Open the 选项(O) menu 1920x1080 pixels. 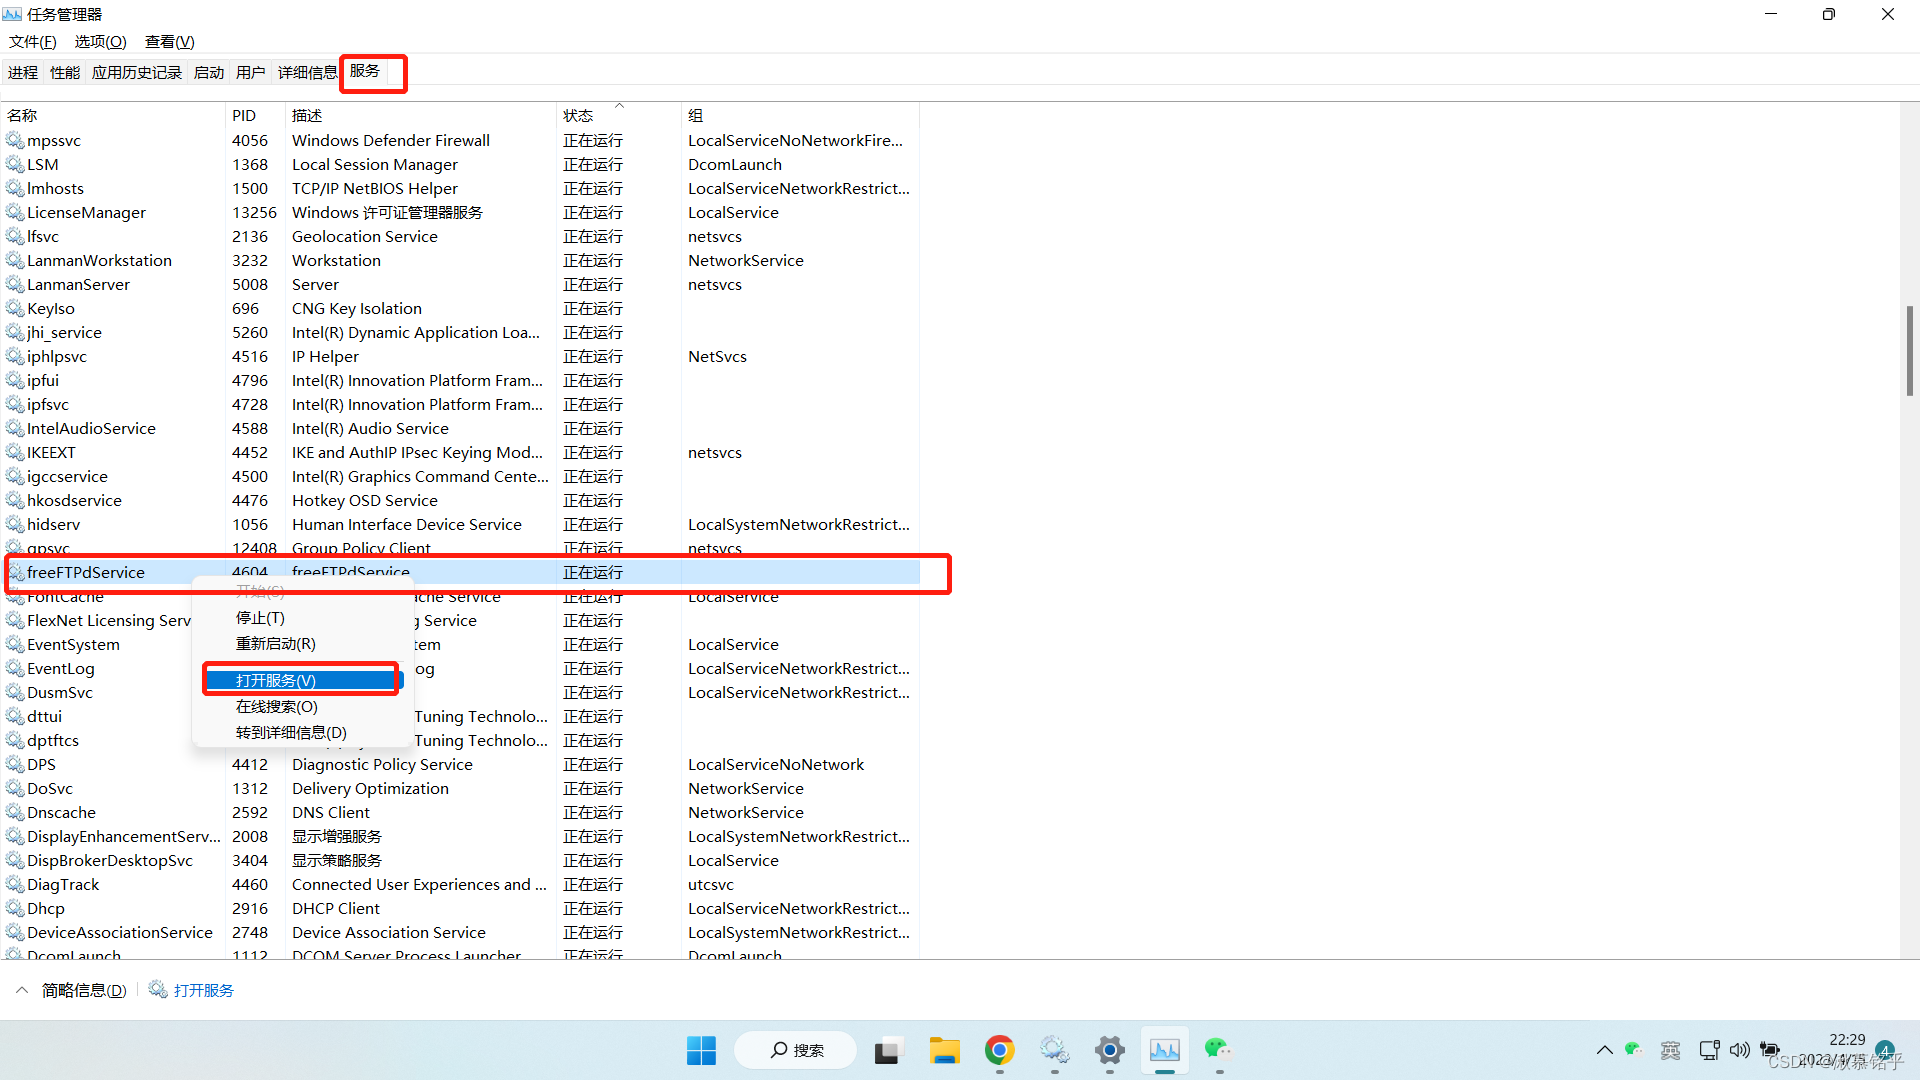(x=100, y=42)
